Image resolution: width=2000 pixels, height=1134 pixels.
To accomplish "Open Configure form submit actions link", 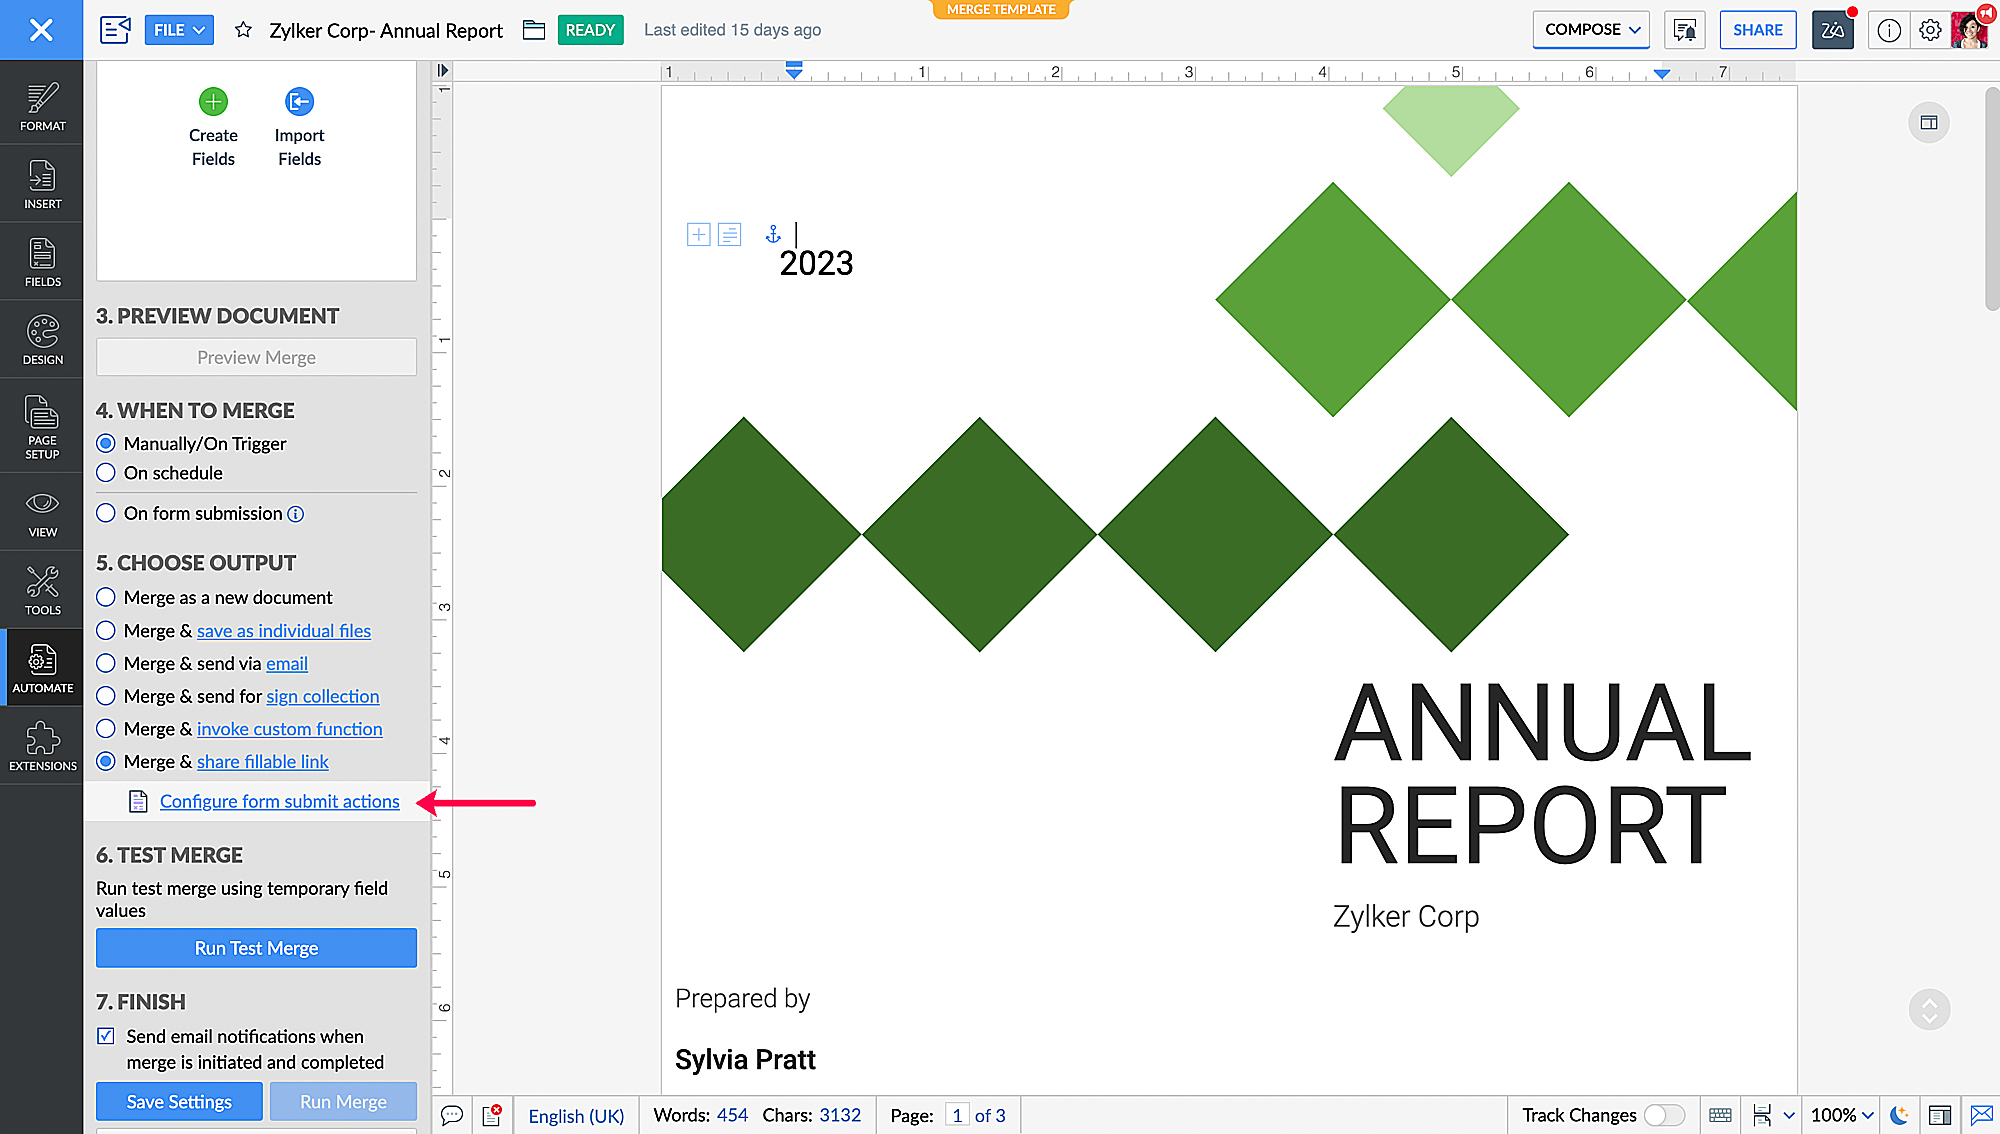I will tap(279, 802).
